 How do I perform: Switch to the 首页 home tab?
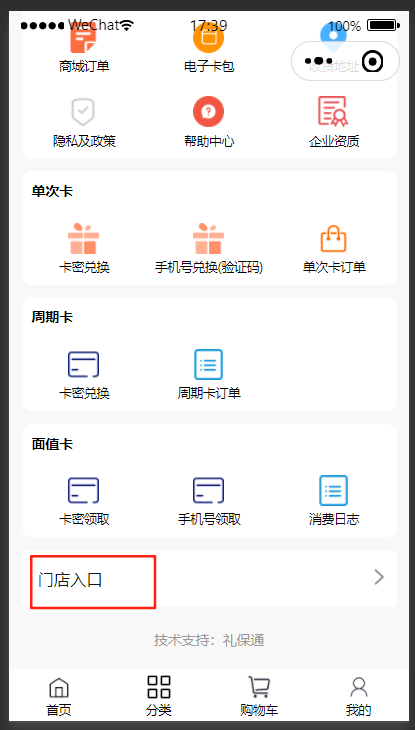[59, 696]
